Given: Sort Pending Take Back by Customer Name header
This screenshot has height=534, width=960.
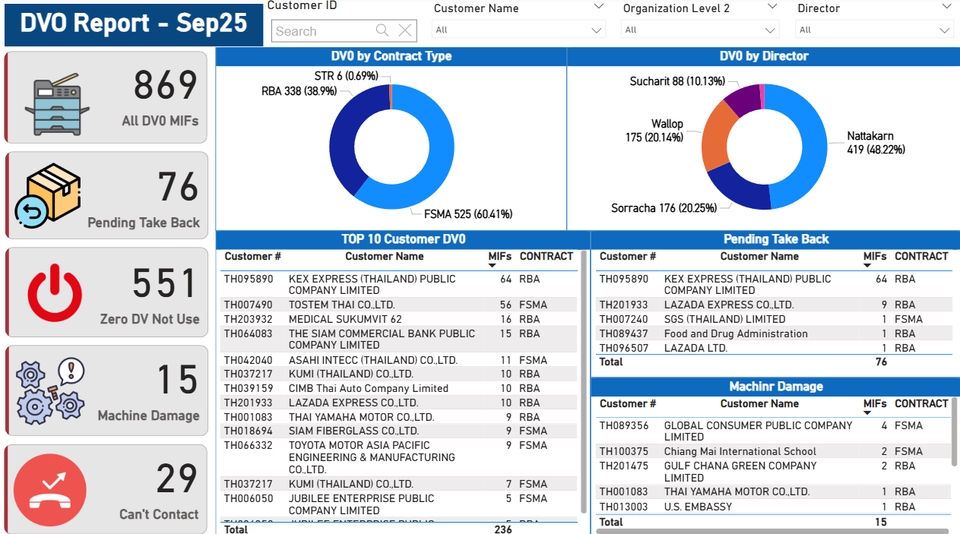Looking at the screenshot, I should pos(759,256).
